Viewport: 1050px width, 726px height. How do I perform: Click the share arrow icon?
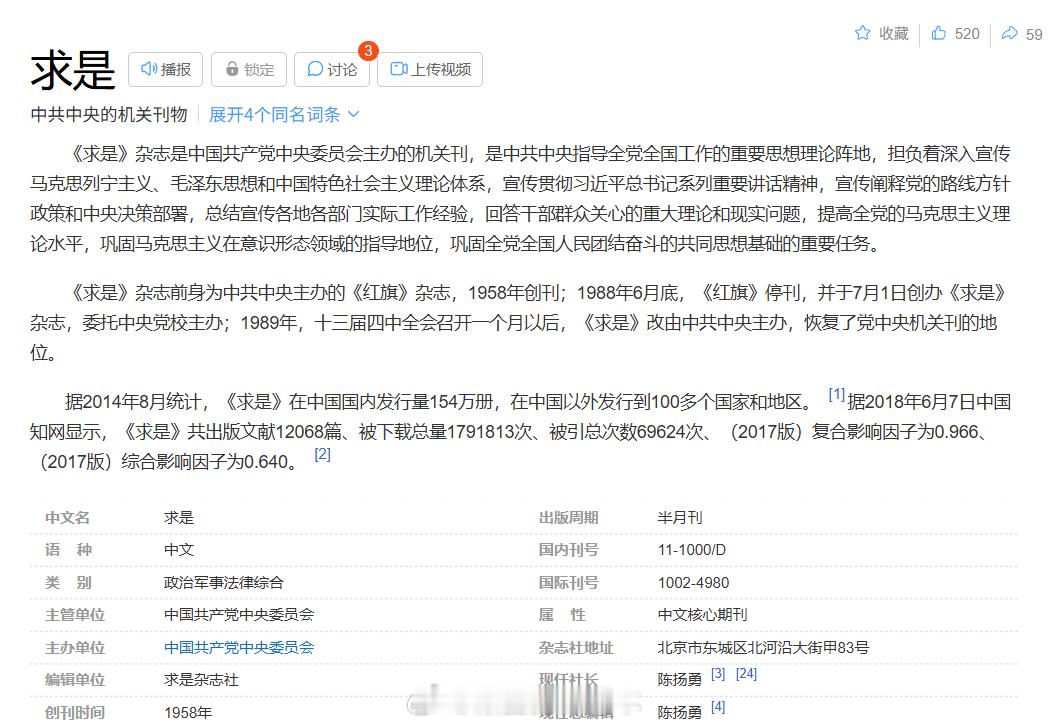[x=1009, y=33]
